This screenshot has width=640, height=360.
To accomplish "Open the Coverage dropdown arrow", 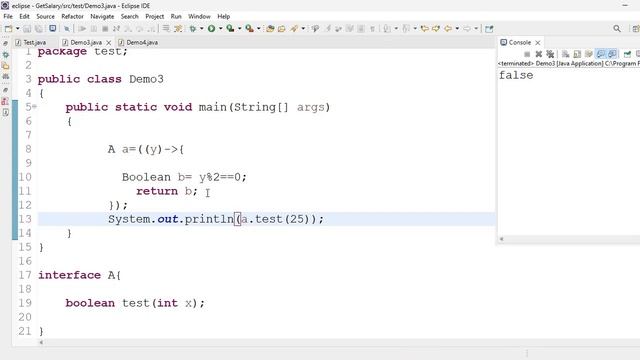I will click(240, 29).
